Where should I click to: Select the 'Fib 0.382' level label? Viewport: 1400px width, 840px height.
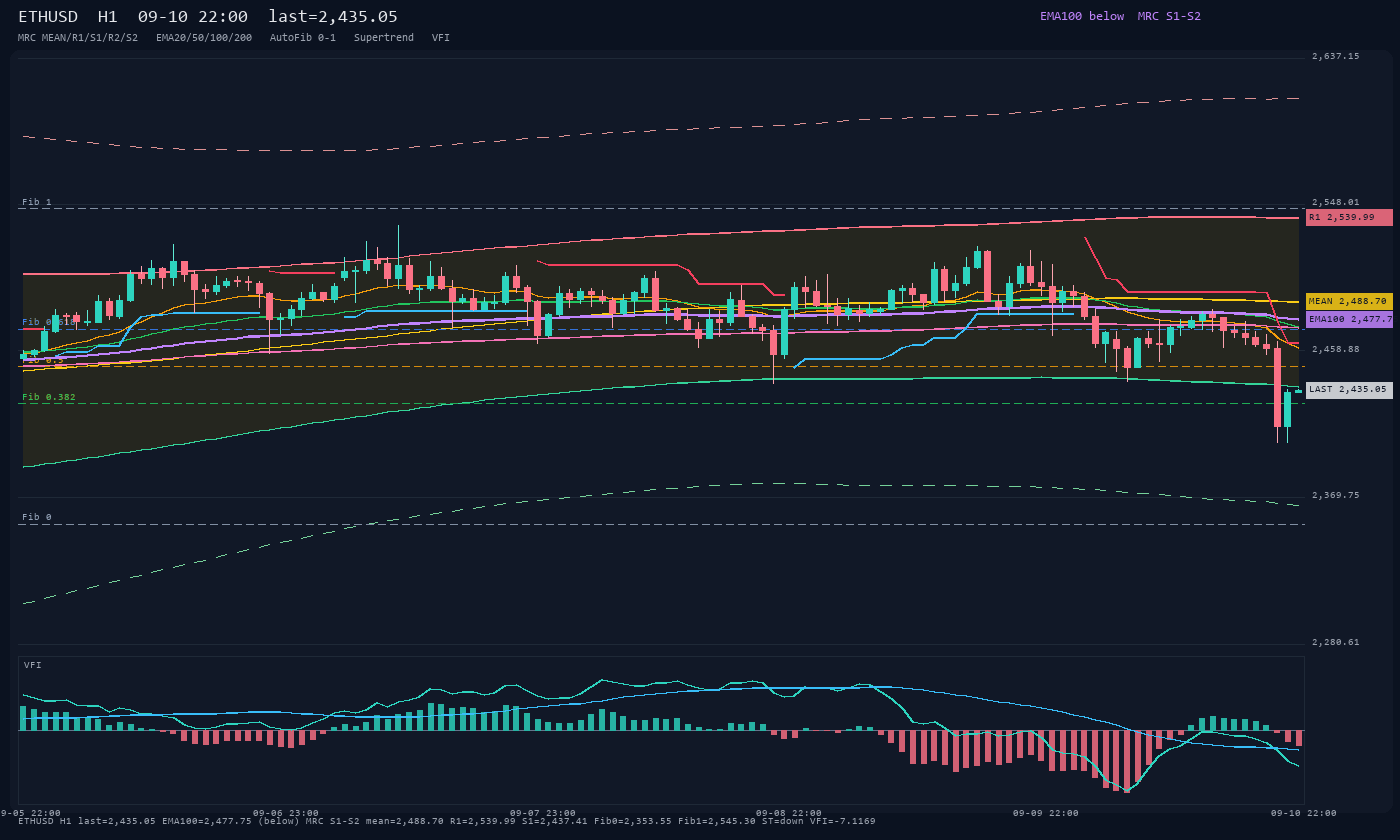point(49,397)
